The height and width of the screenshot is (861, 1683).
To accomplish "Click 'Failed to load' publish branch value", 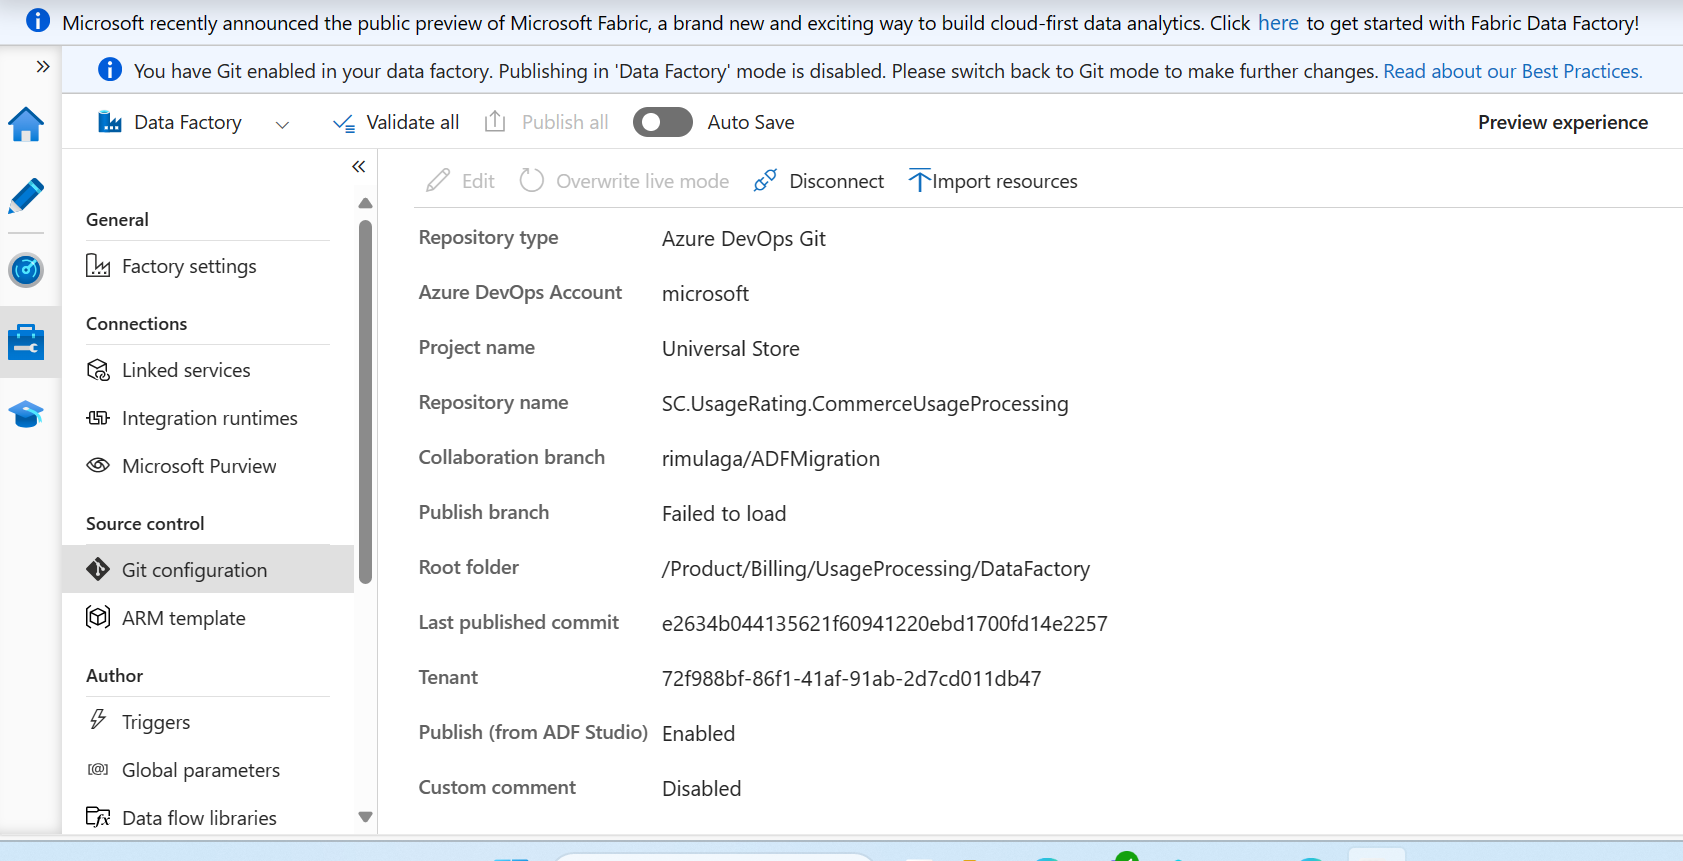I will click(x=724, y=514).
